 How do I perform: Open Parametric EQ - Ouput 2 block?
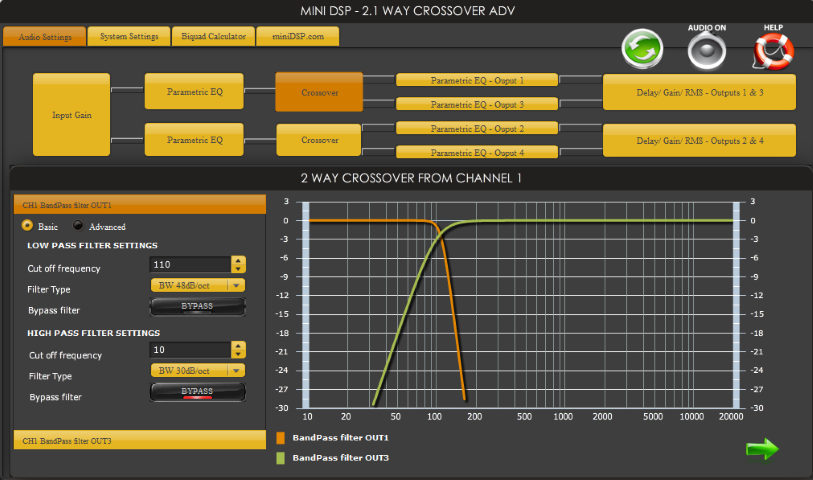(x=477, y=128)
